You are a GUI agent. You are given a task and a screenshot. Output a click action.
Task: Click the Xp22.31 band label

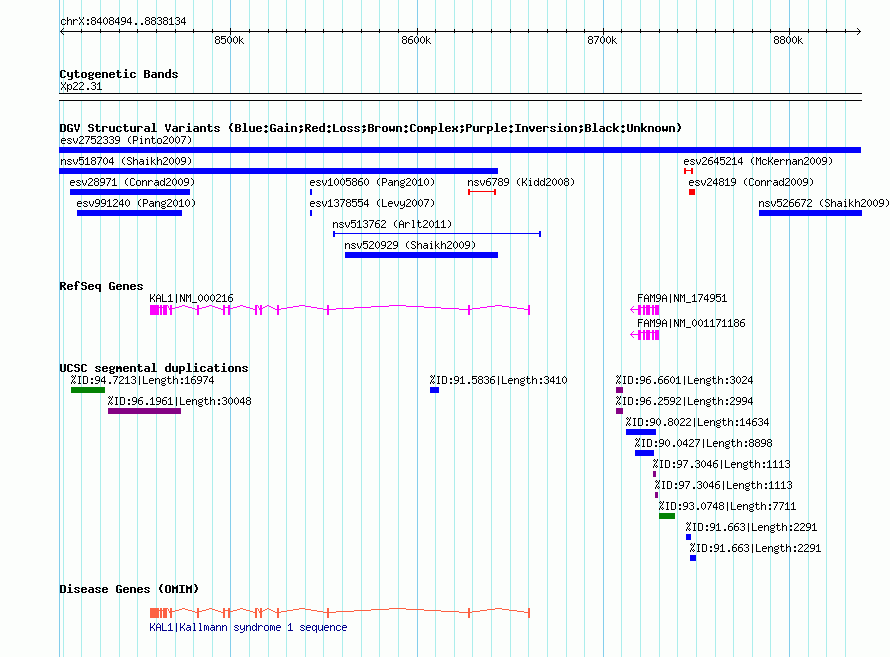coord(81,86)
